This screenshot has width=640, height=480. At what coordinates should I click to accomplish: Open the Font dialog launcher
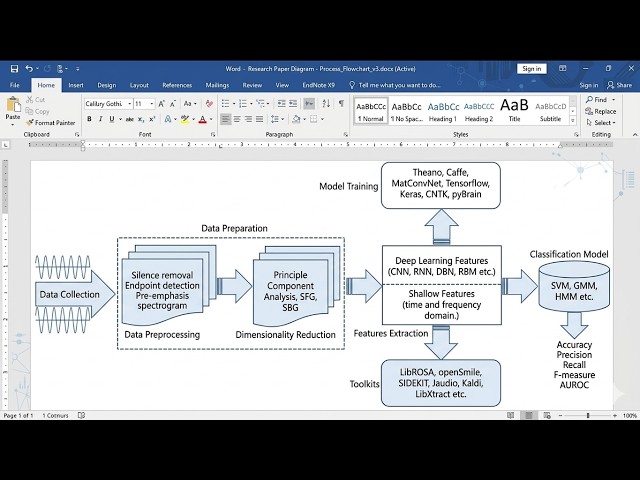213,134
